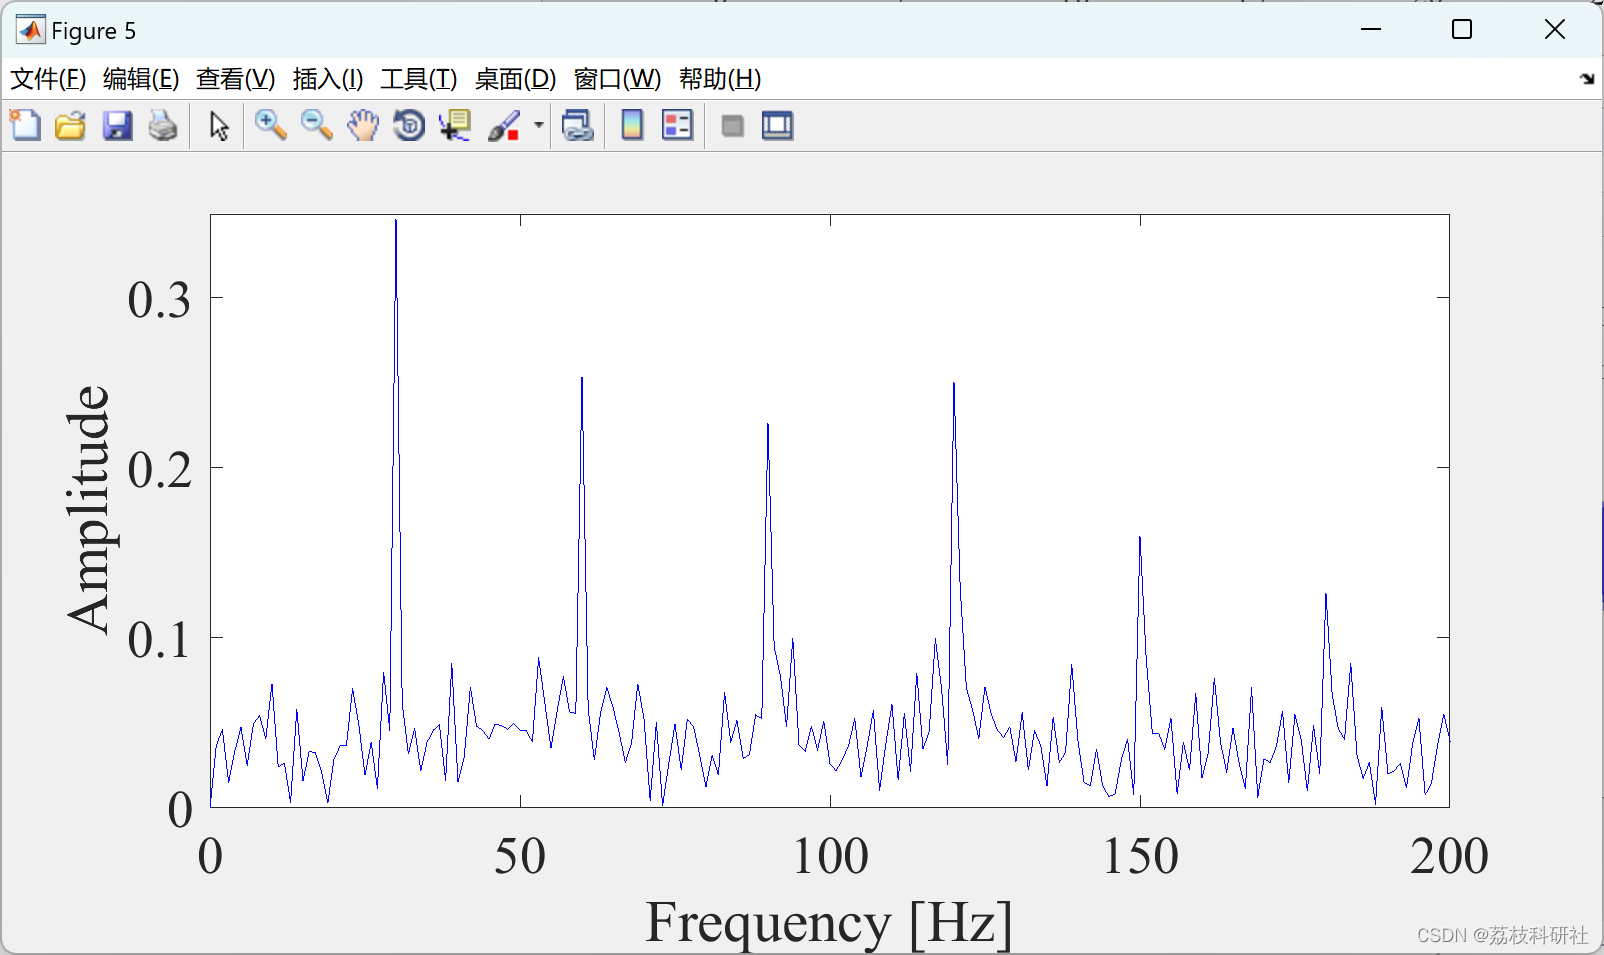Click the MATLAB logo in title bar
1604x955 pixels.
tap(30, 30)
